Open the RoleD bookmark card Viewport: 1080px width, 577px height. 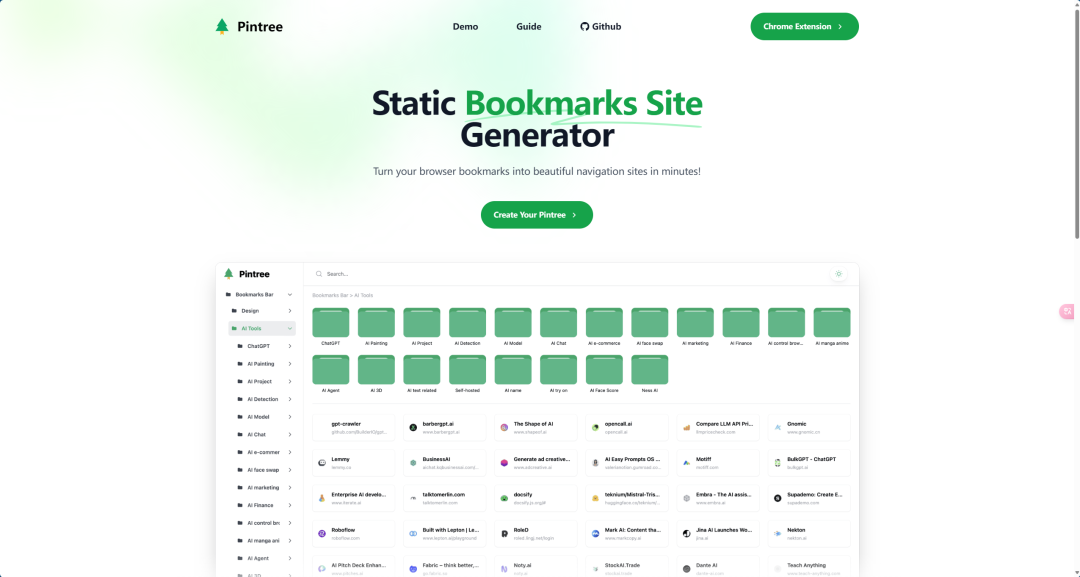pyautogui.click(x=536, y=534)
